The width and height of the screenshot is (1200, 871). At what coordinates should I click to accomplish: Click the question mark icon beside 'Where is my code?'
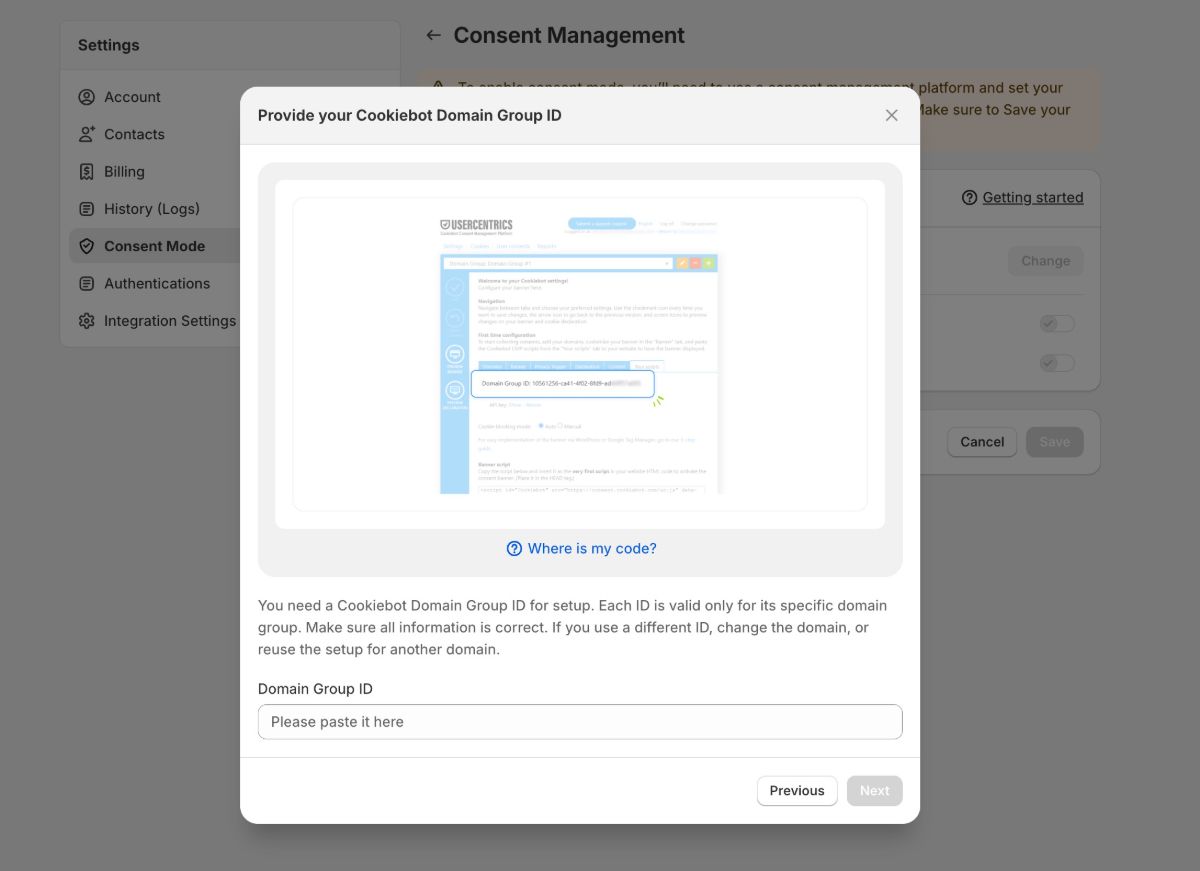click(514, 548)
